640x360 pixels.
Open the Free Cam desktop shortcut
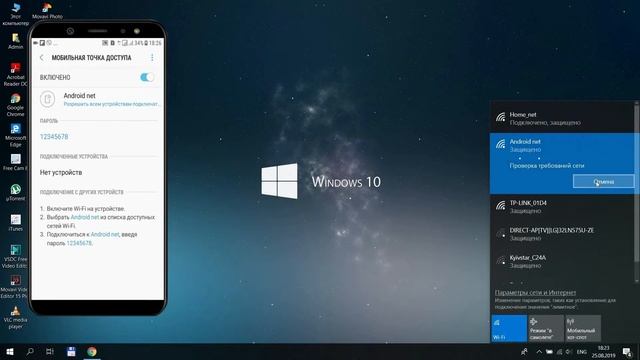16,162
